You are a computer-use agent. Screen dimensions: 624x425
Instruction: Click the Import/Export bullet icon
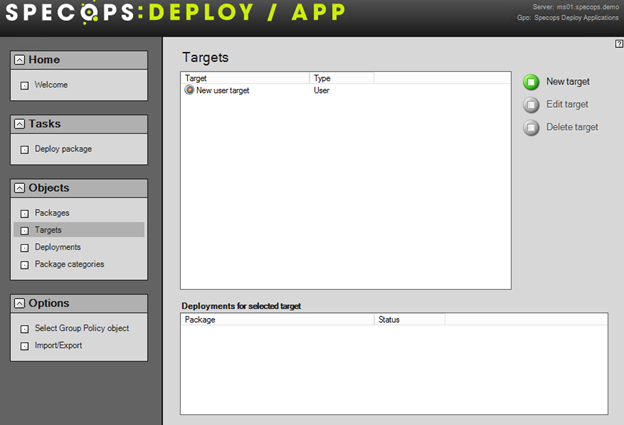(25, 346)
